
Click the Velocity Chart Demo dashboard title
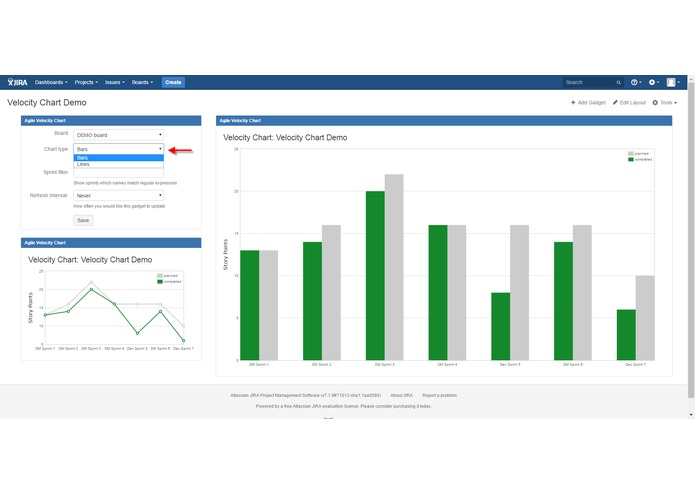(x=47, y=103)
